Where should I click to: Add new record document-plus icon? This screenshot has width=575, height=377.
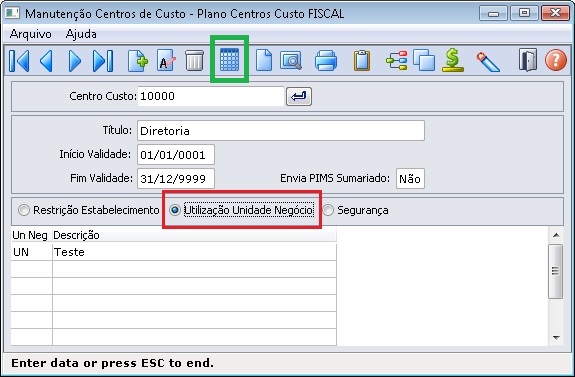pos(138,61)
